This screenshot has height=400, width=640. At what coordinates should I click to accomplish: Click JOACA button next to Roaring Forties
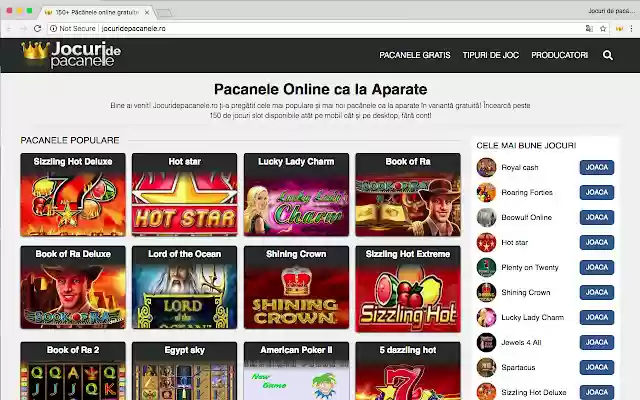(597, 192)
